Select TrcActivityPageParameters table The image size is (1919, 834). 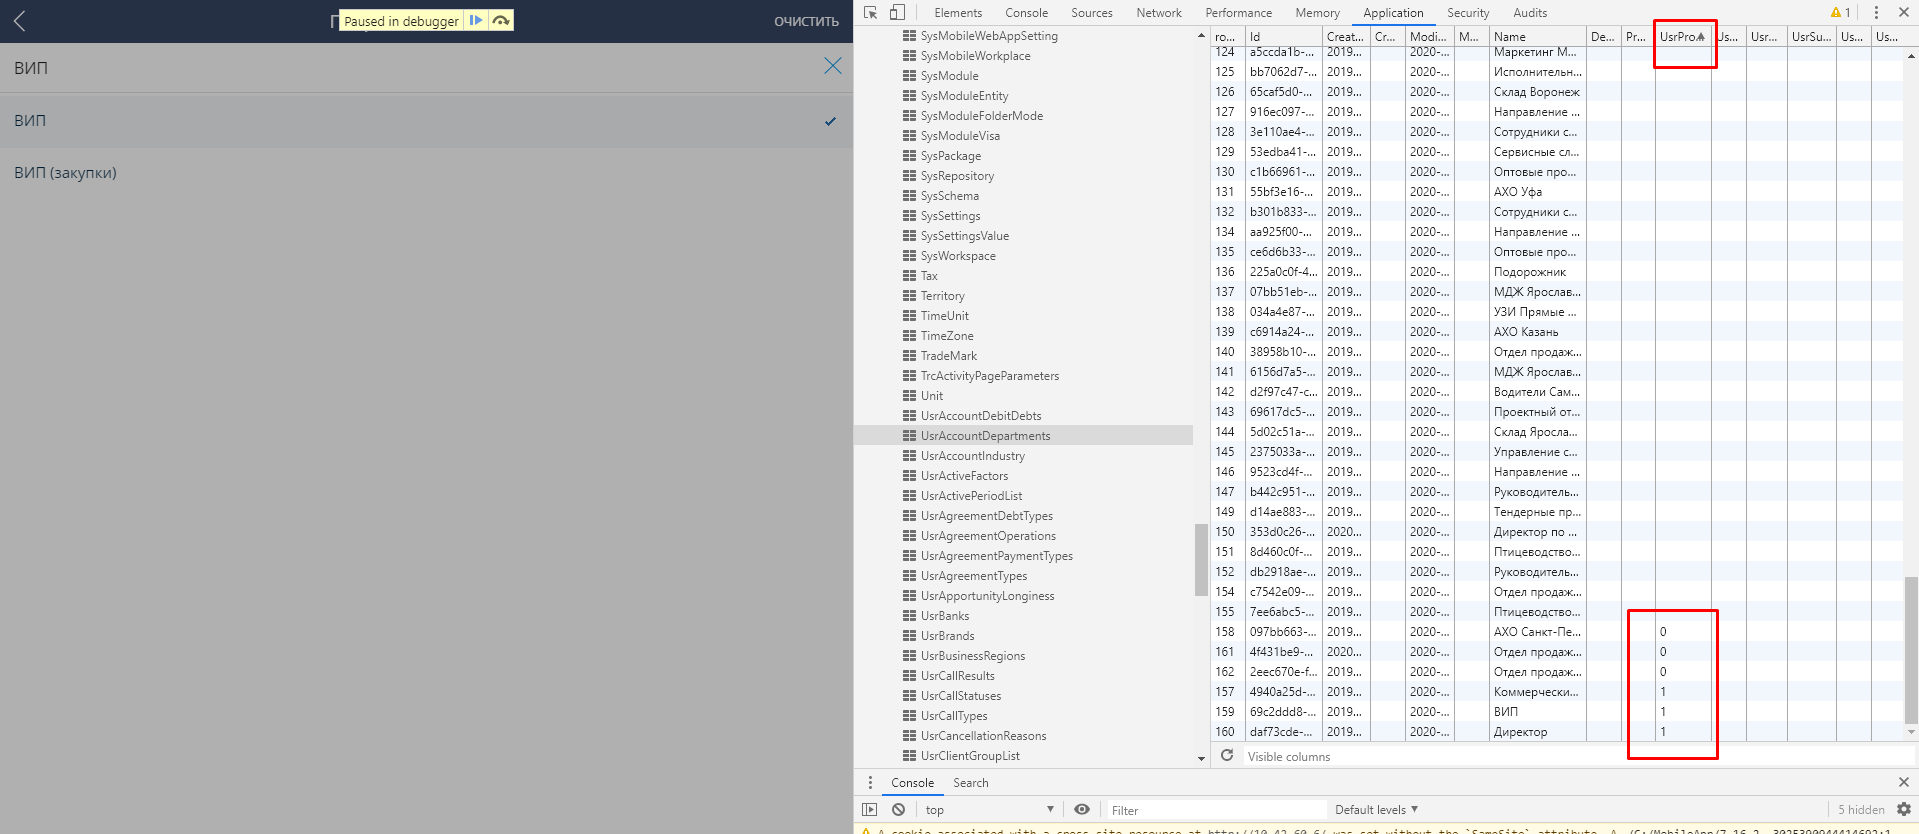(x=989, y=376)
